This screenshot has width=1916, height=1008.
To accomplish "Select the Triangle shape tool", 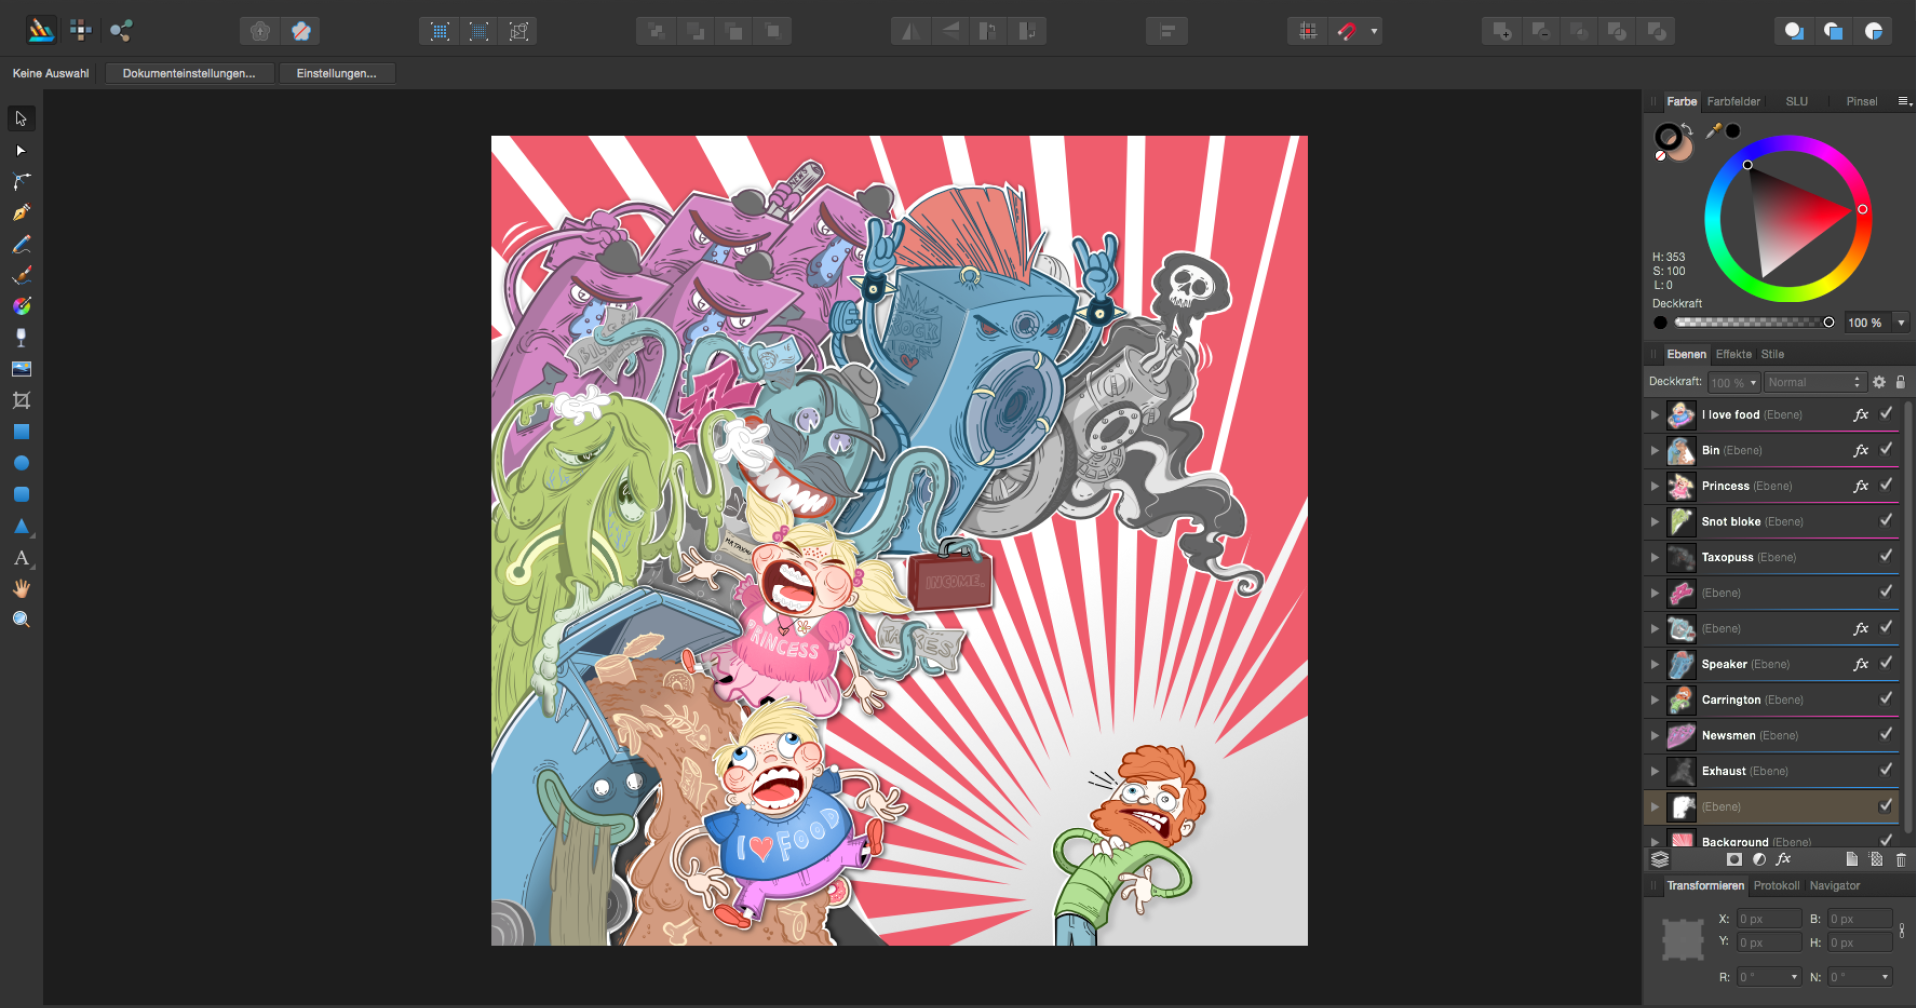I will click(21, 526).
